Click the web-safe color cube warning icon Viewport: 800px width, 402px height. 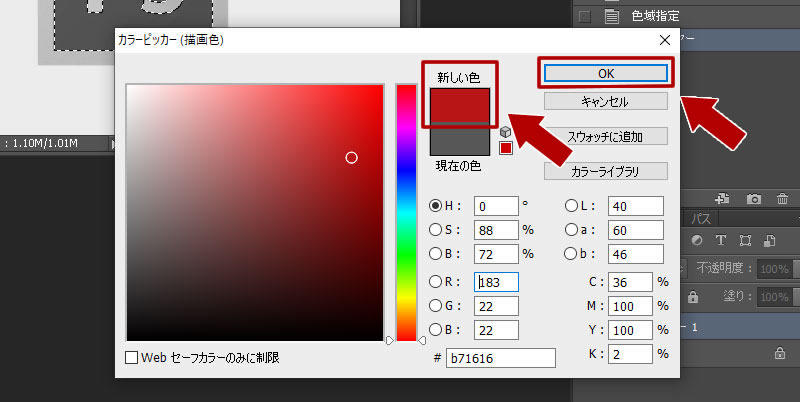click(506, 132)
